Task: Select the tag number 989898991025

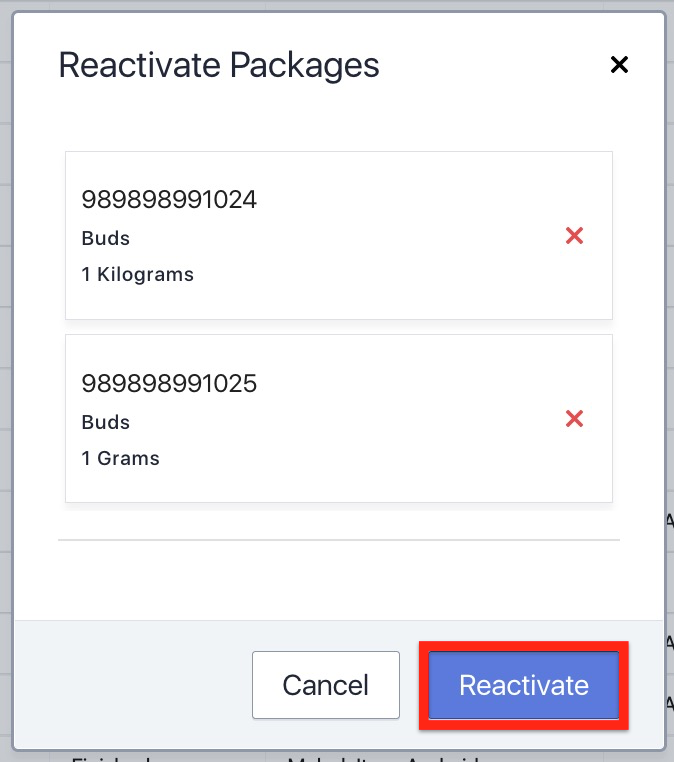Action: 169,383
